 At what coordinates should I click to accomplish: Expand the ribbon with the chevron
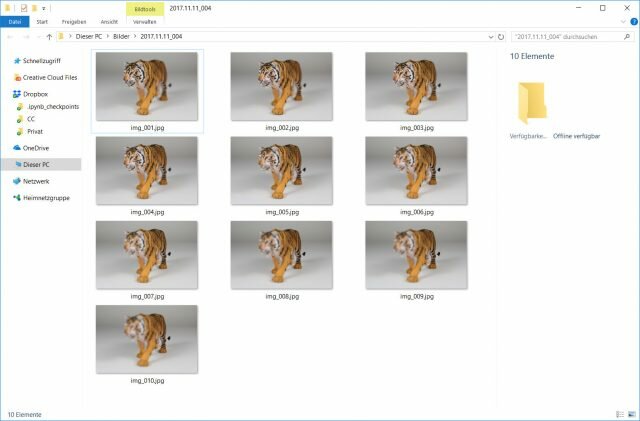click(621, 21)
